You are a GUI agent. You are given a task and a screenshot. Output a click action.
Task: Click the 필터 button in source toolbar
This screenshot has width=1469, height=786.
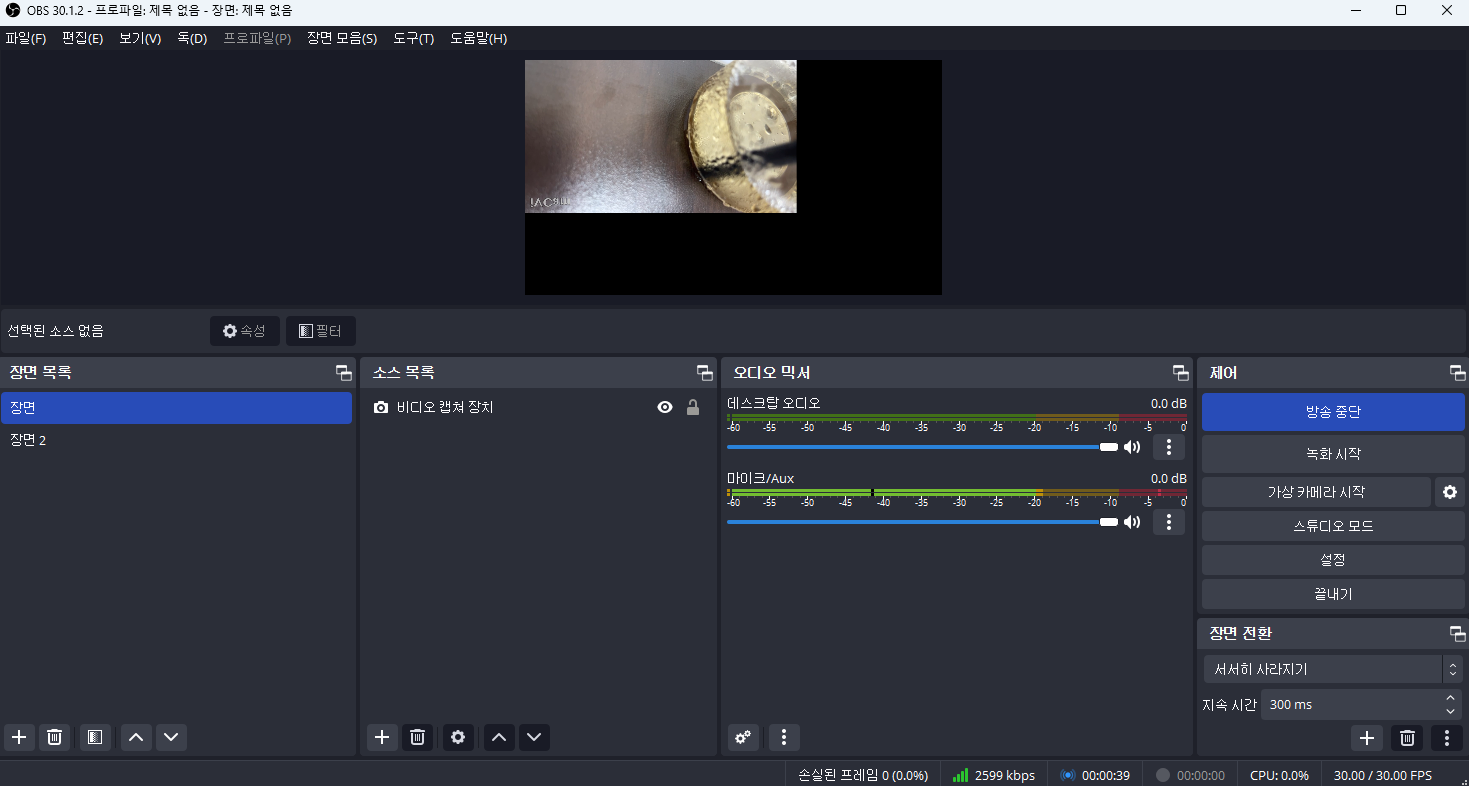[321, 331]
